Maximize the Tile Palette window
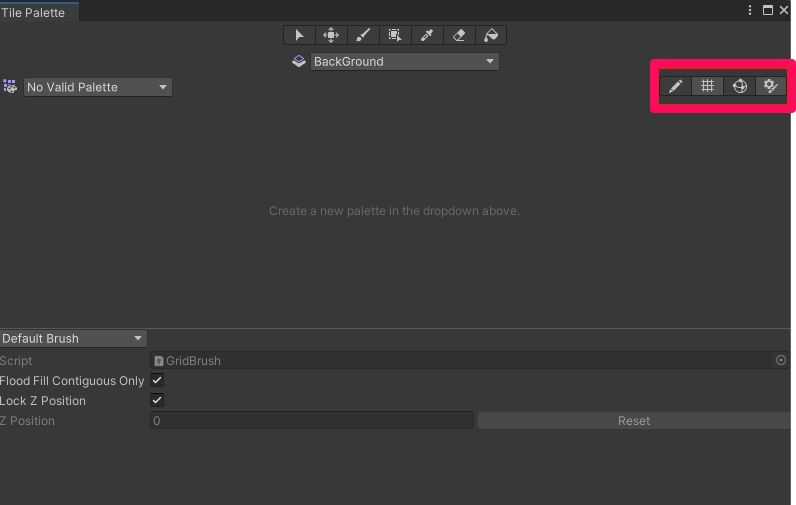This screenshot has height=505, width=796. point(768,10)
